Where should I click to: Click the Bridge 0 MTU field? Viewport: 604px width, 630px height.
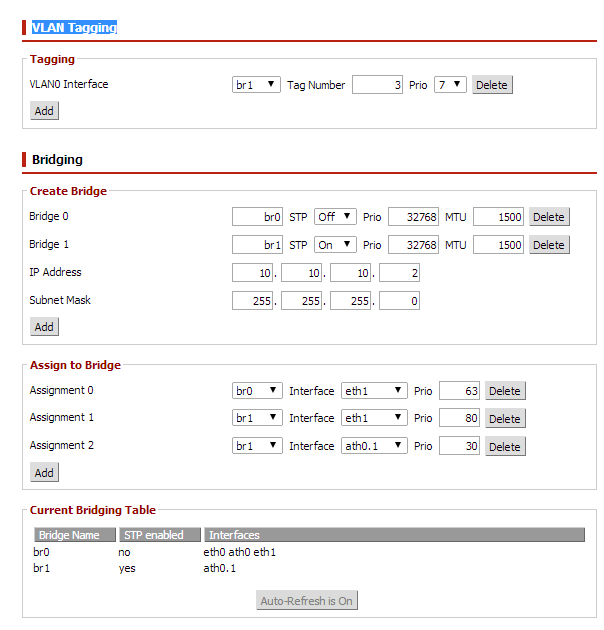tap(498, 217)
